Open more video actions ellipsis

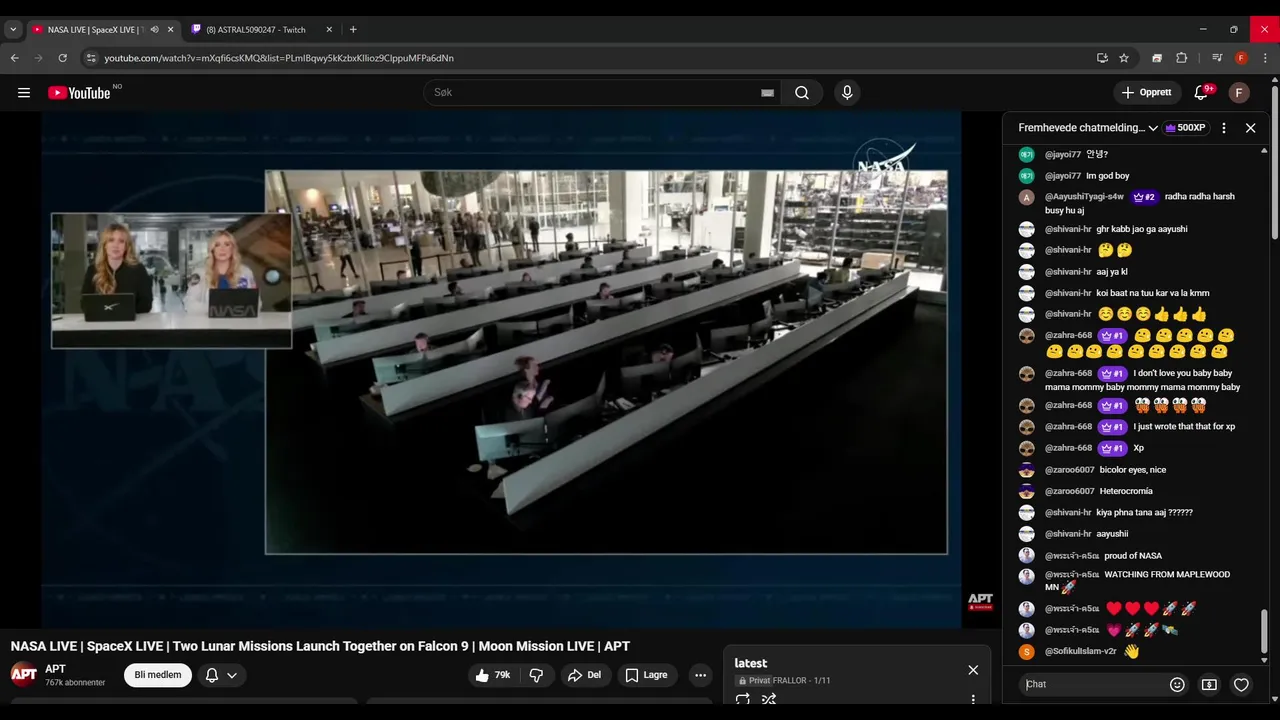coord(700,675)
